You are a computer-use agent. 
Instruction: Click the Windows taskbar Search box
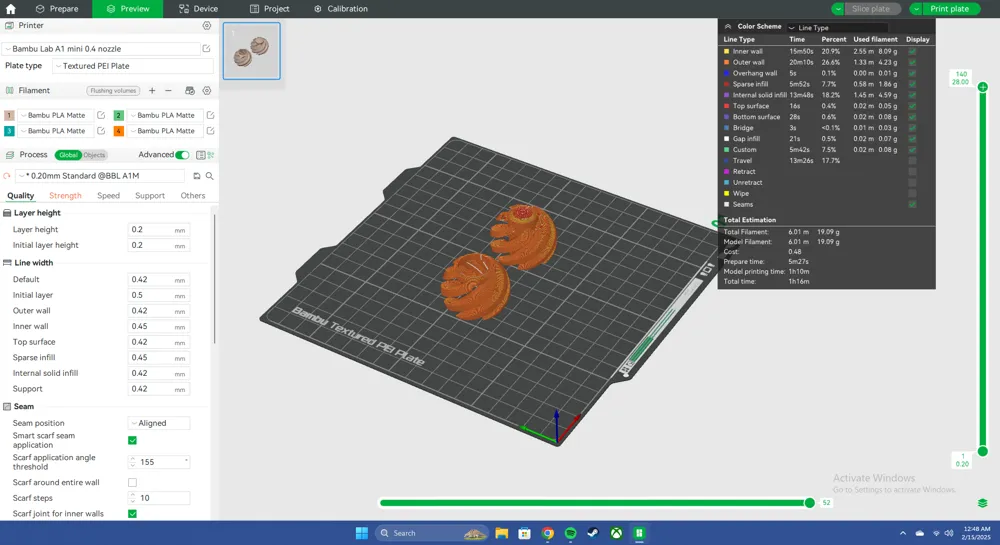[x=432, y=533]
